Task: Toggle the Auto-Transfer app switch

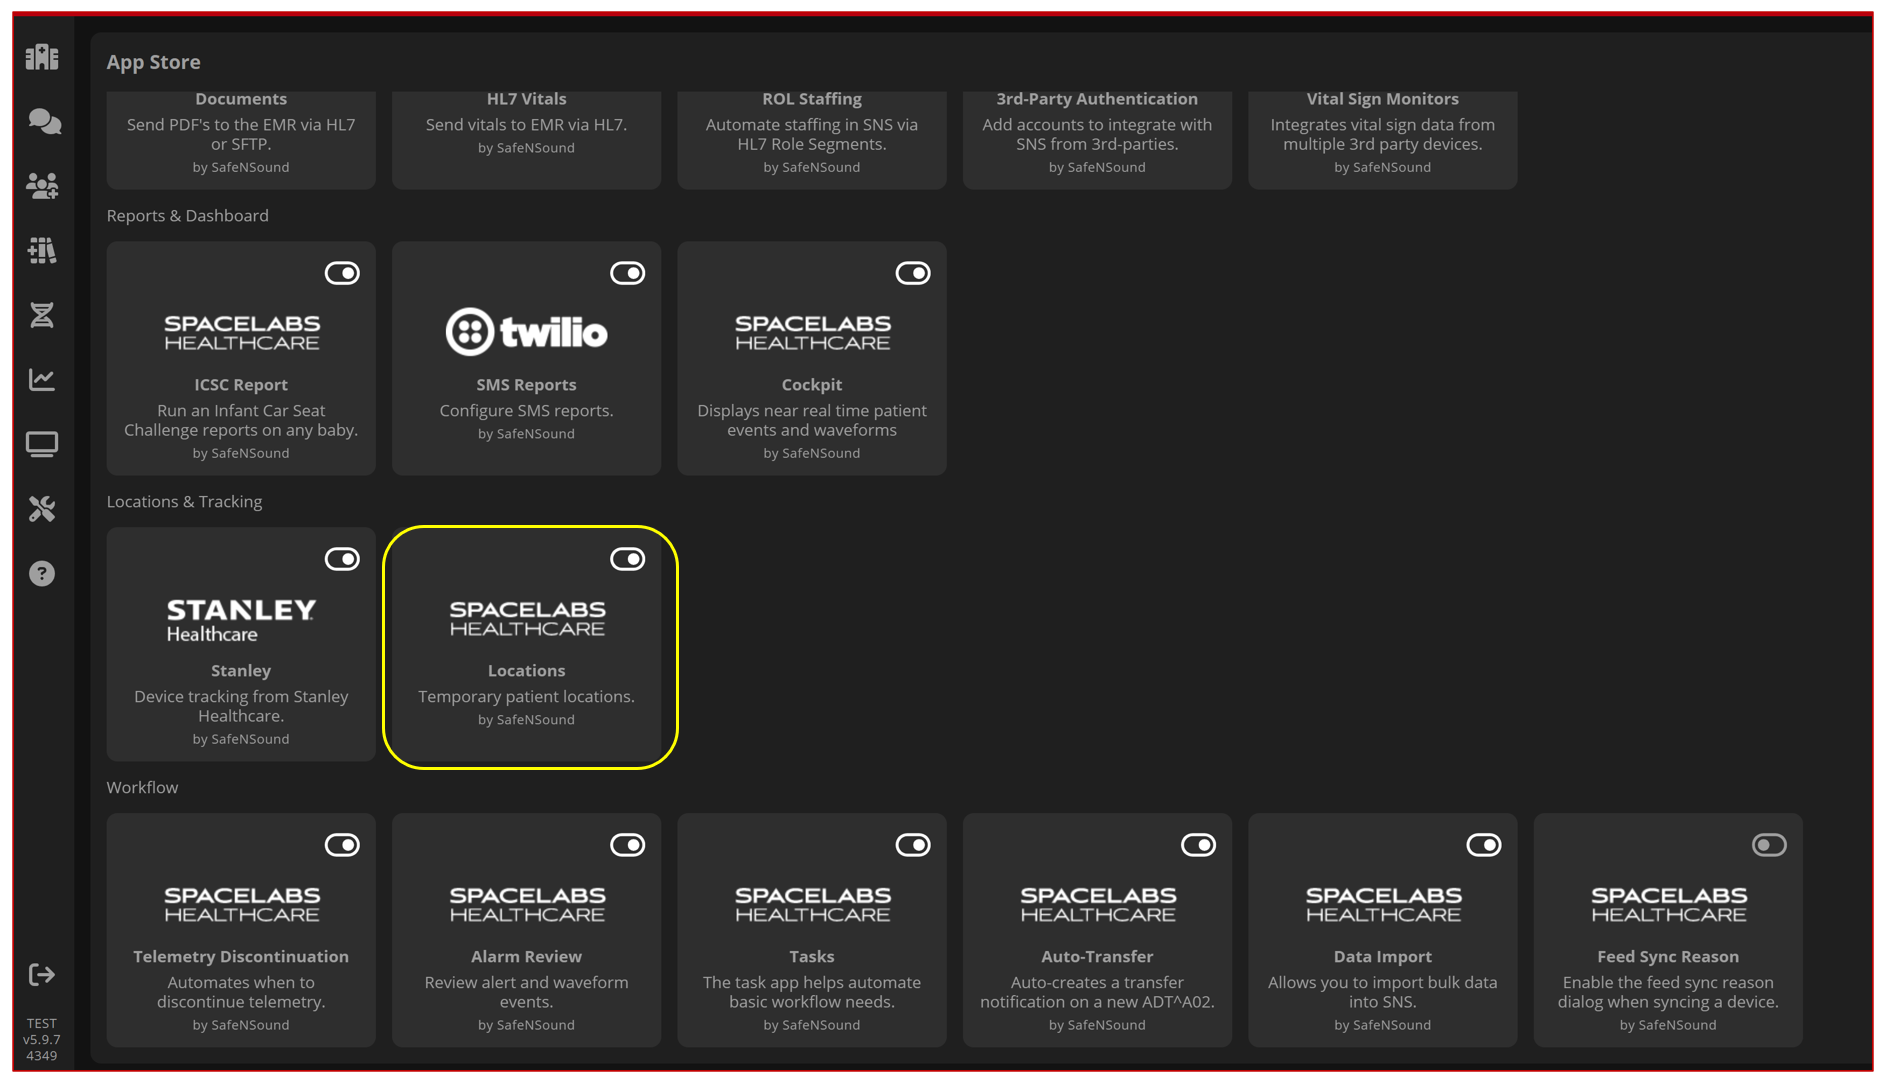Action: click(x=1198, y=845)
